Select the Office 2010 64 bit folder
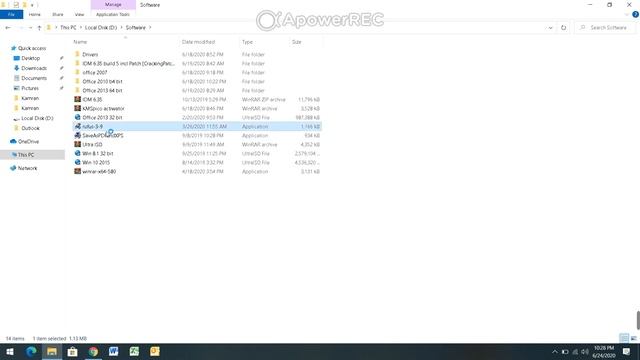This screenshot has width=640, height=360. (102, 81)
